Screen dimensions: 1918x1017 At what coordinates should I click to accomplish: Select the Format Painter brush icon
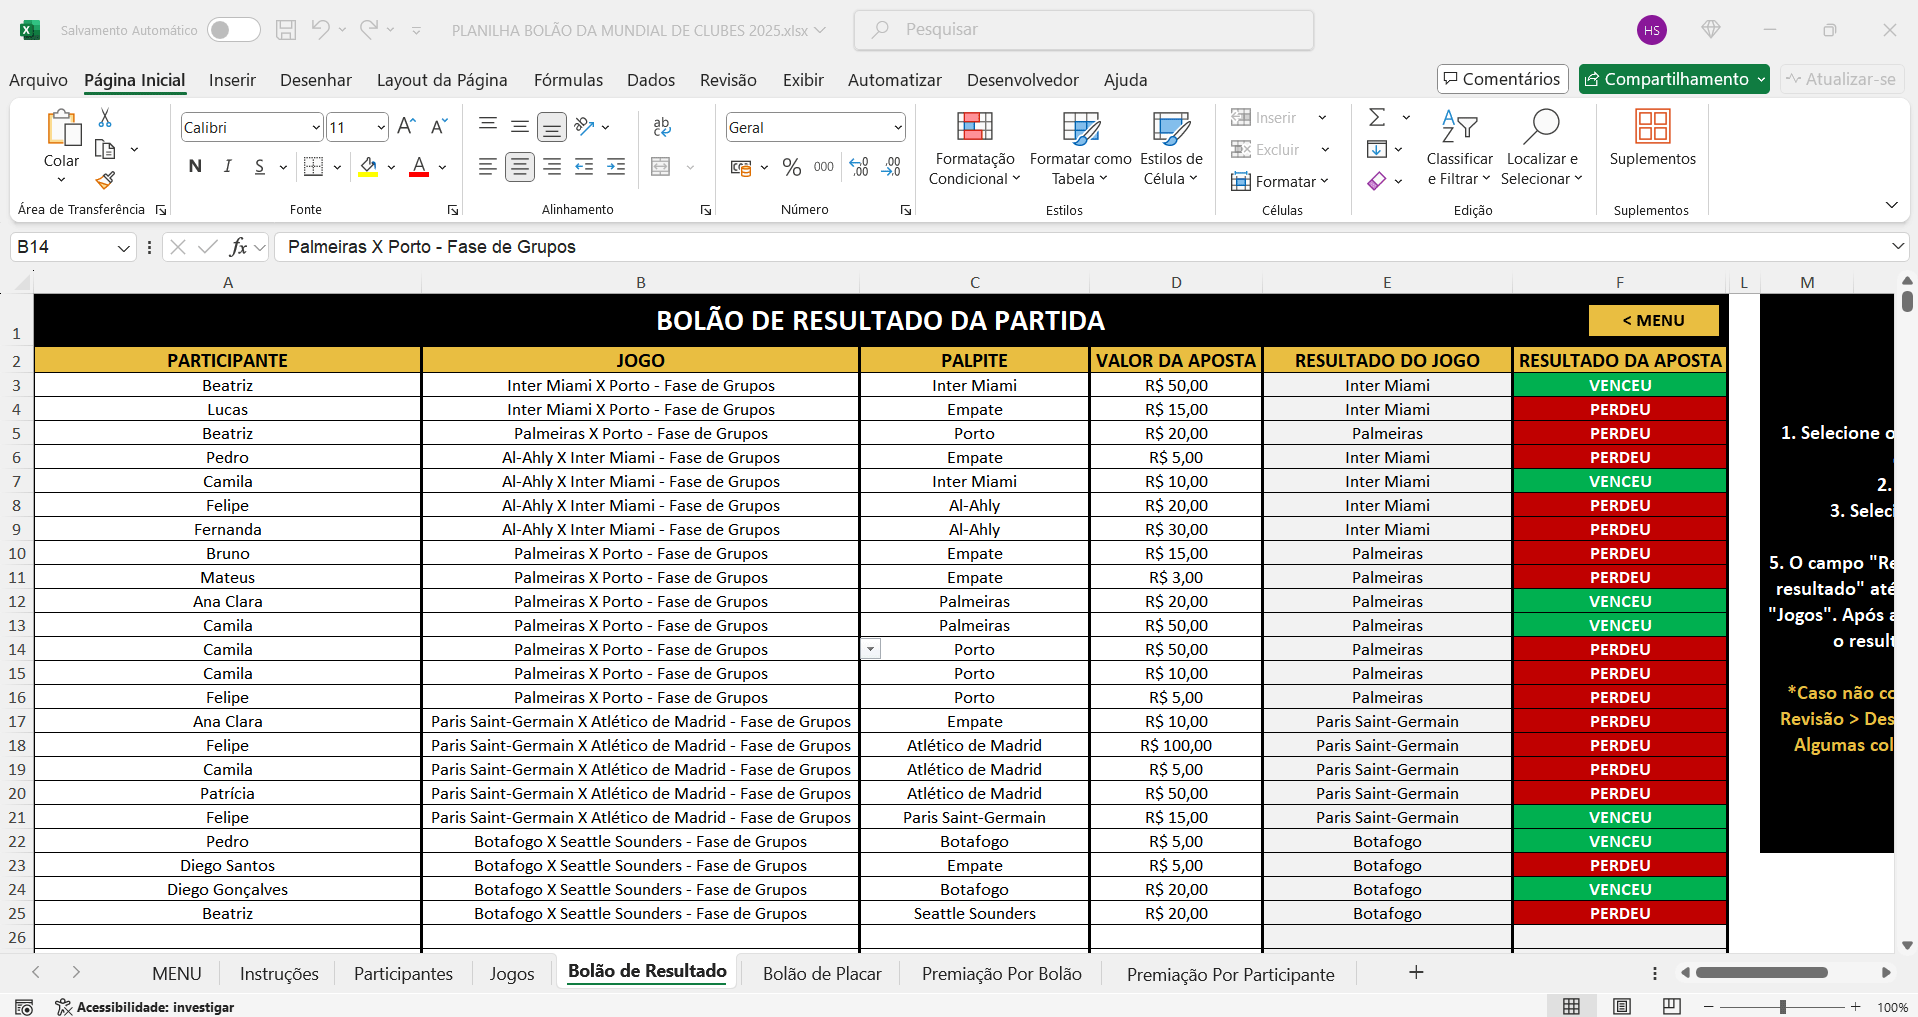[x=105, y=180]
